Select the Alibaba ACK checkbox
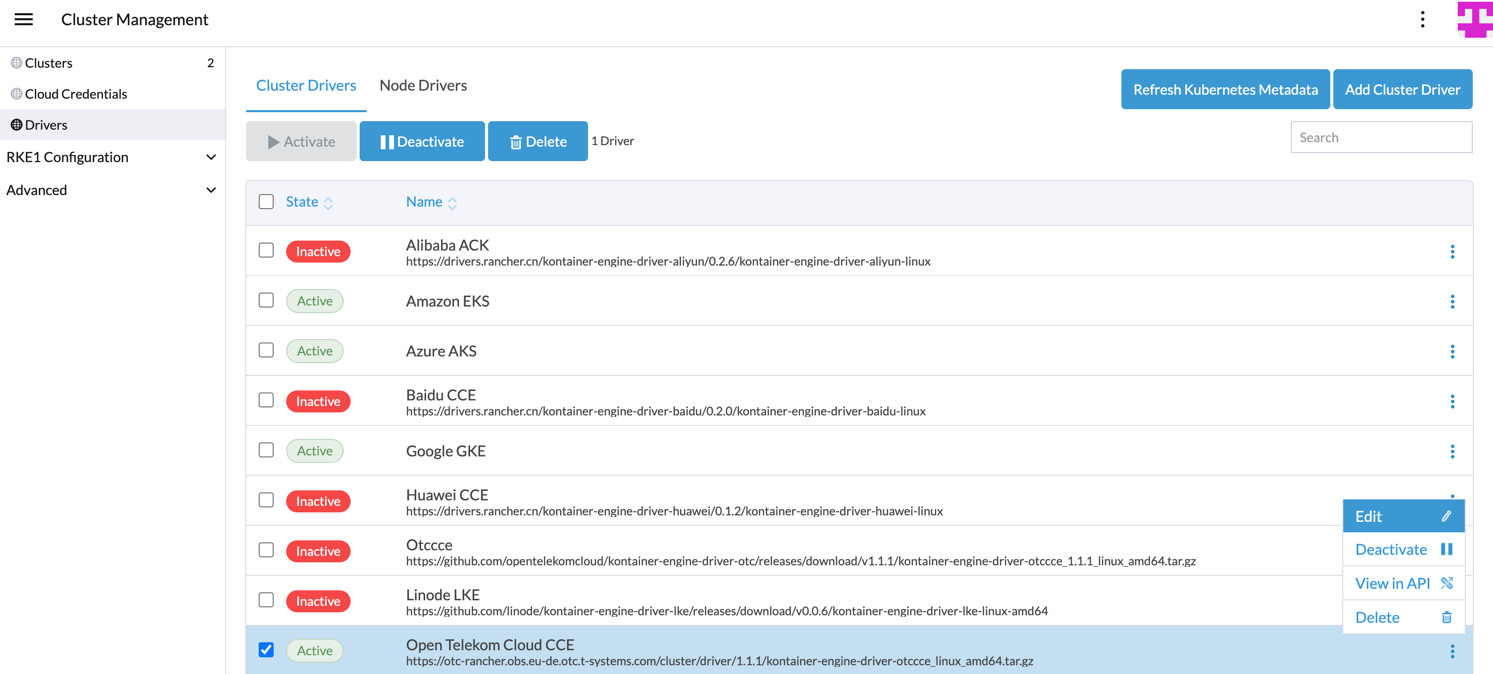 pyautogui.click(x=266, y=250)
